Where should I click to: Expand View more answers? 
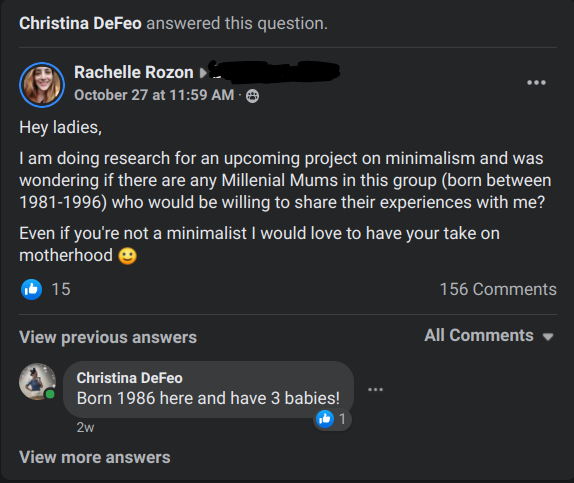click(95, 457)
